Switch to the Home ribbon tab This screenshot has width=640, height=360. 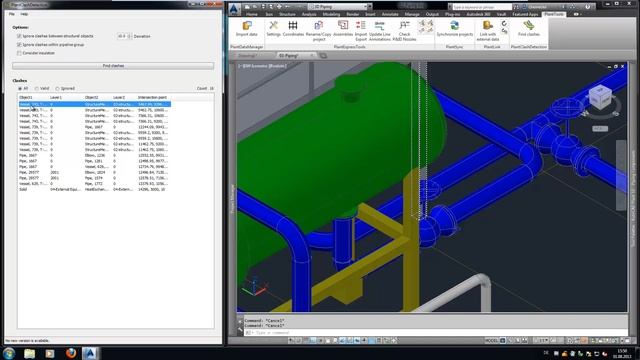click(252, 14)
